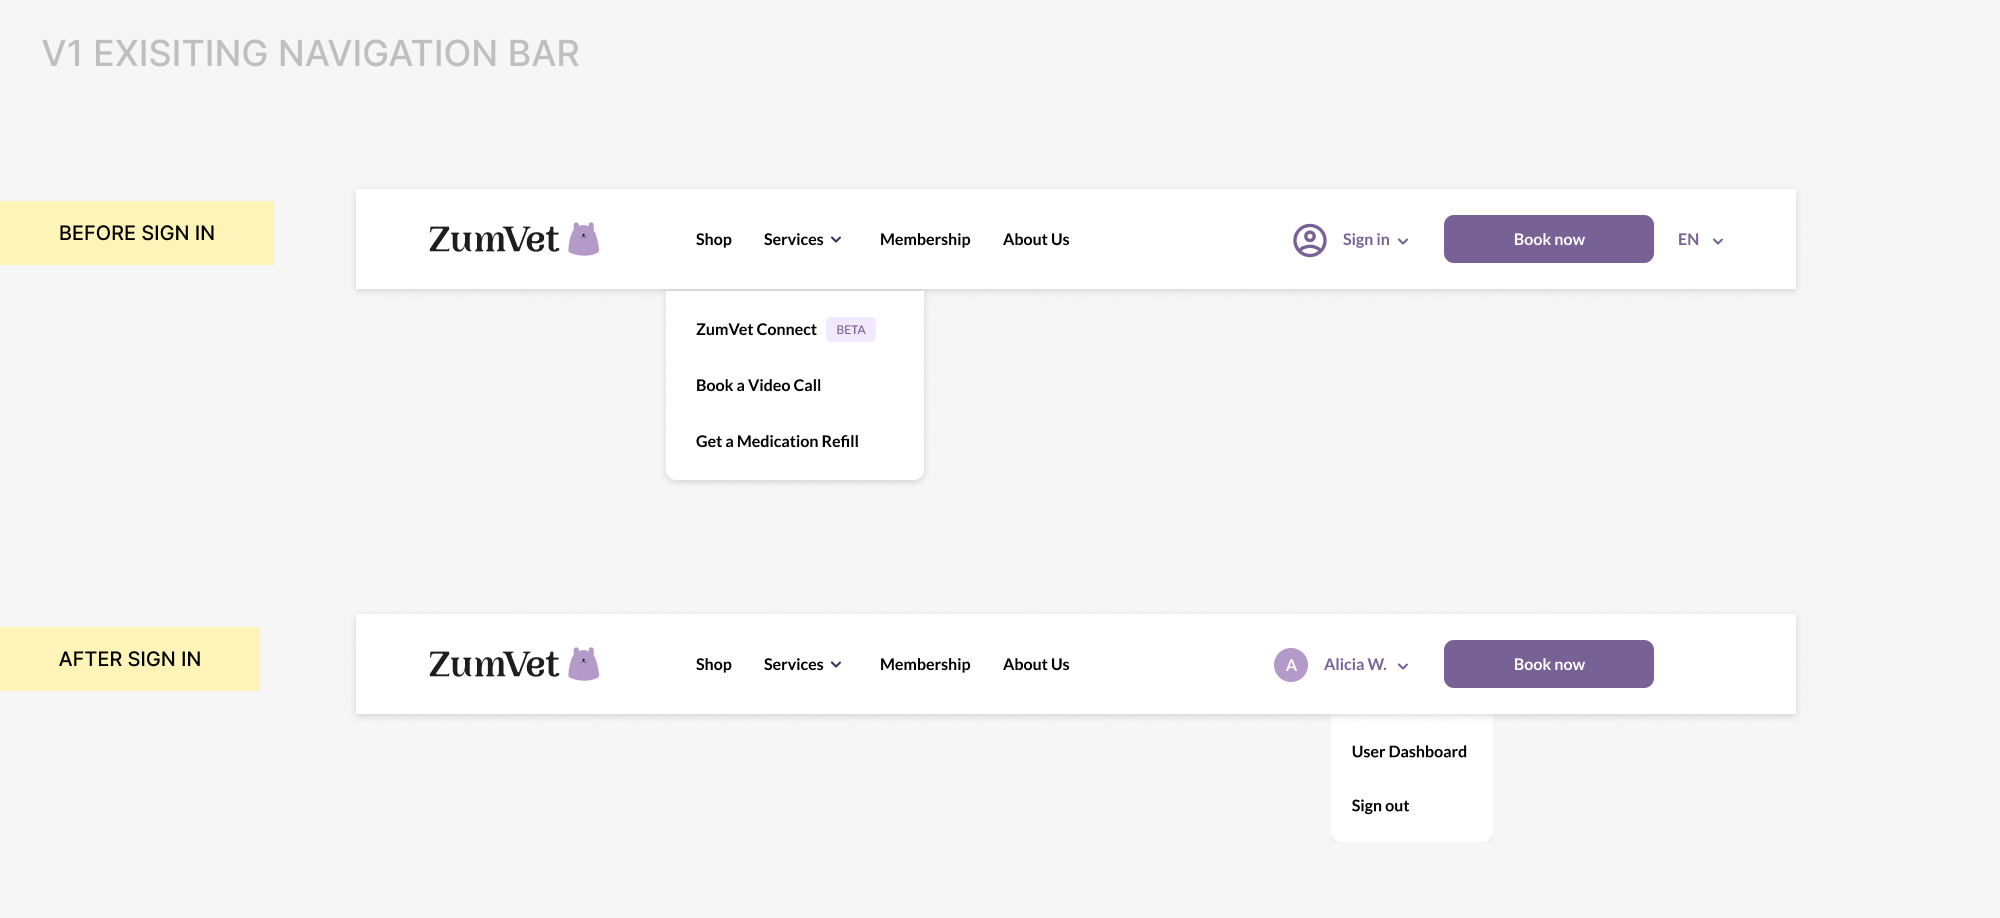Choose Book a Video Call
Viewport: 2000px width, 918px height.
click(758, 386)
